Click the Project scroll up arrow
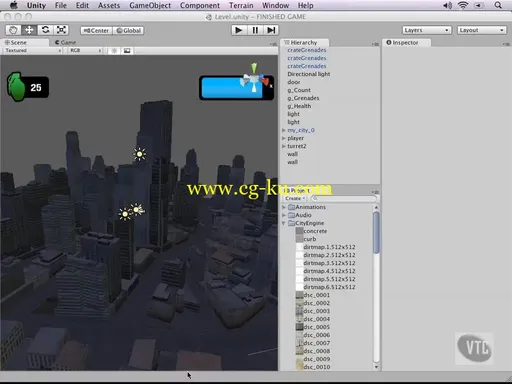Image resolution: width=512 pixels, height=384 pixels. click(x=376, y=207)
